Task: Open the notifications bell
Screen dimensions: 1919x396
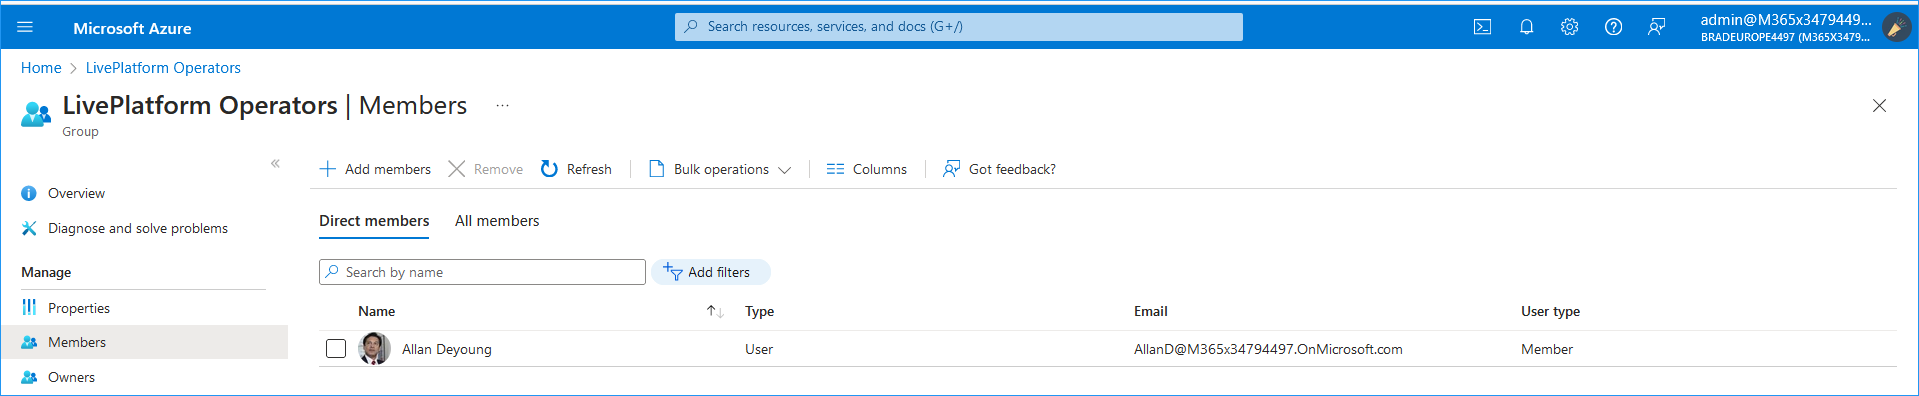Action: pos(1526,27)
